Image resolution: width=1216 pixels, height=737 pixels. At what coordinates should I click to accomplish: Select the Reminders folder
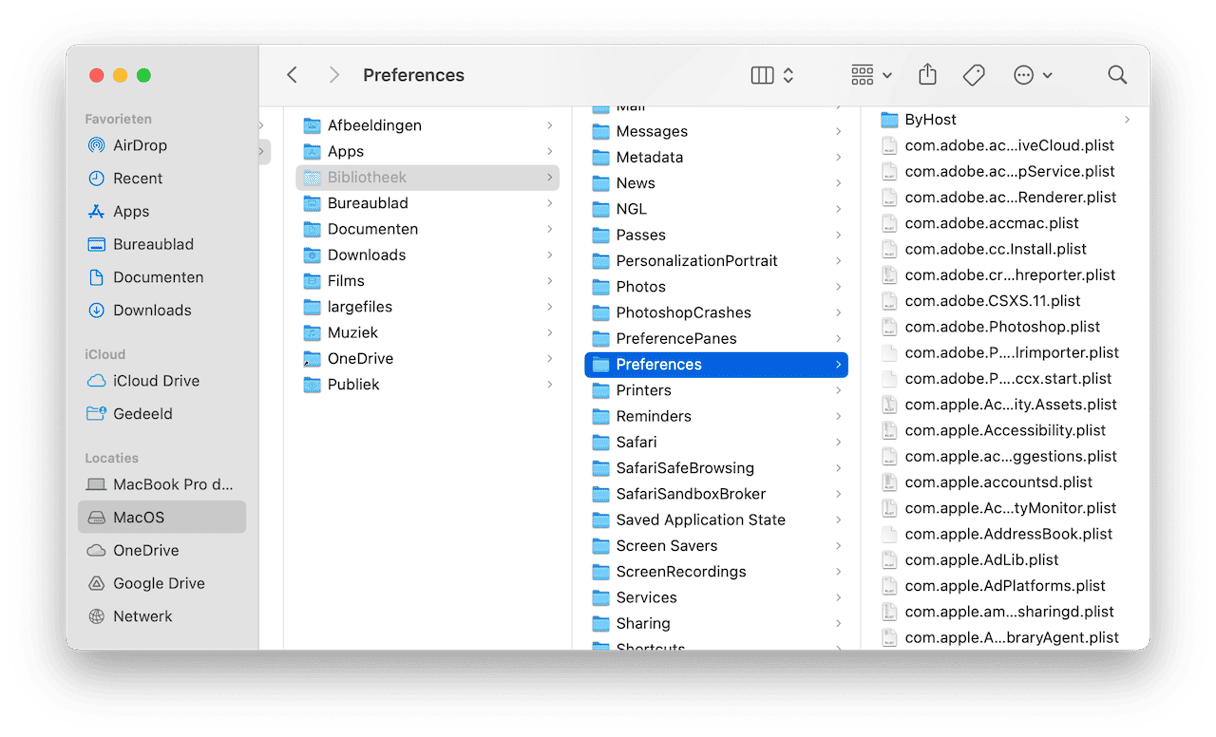click(x=716, y=417)
